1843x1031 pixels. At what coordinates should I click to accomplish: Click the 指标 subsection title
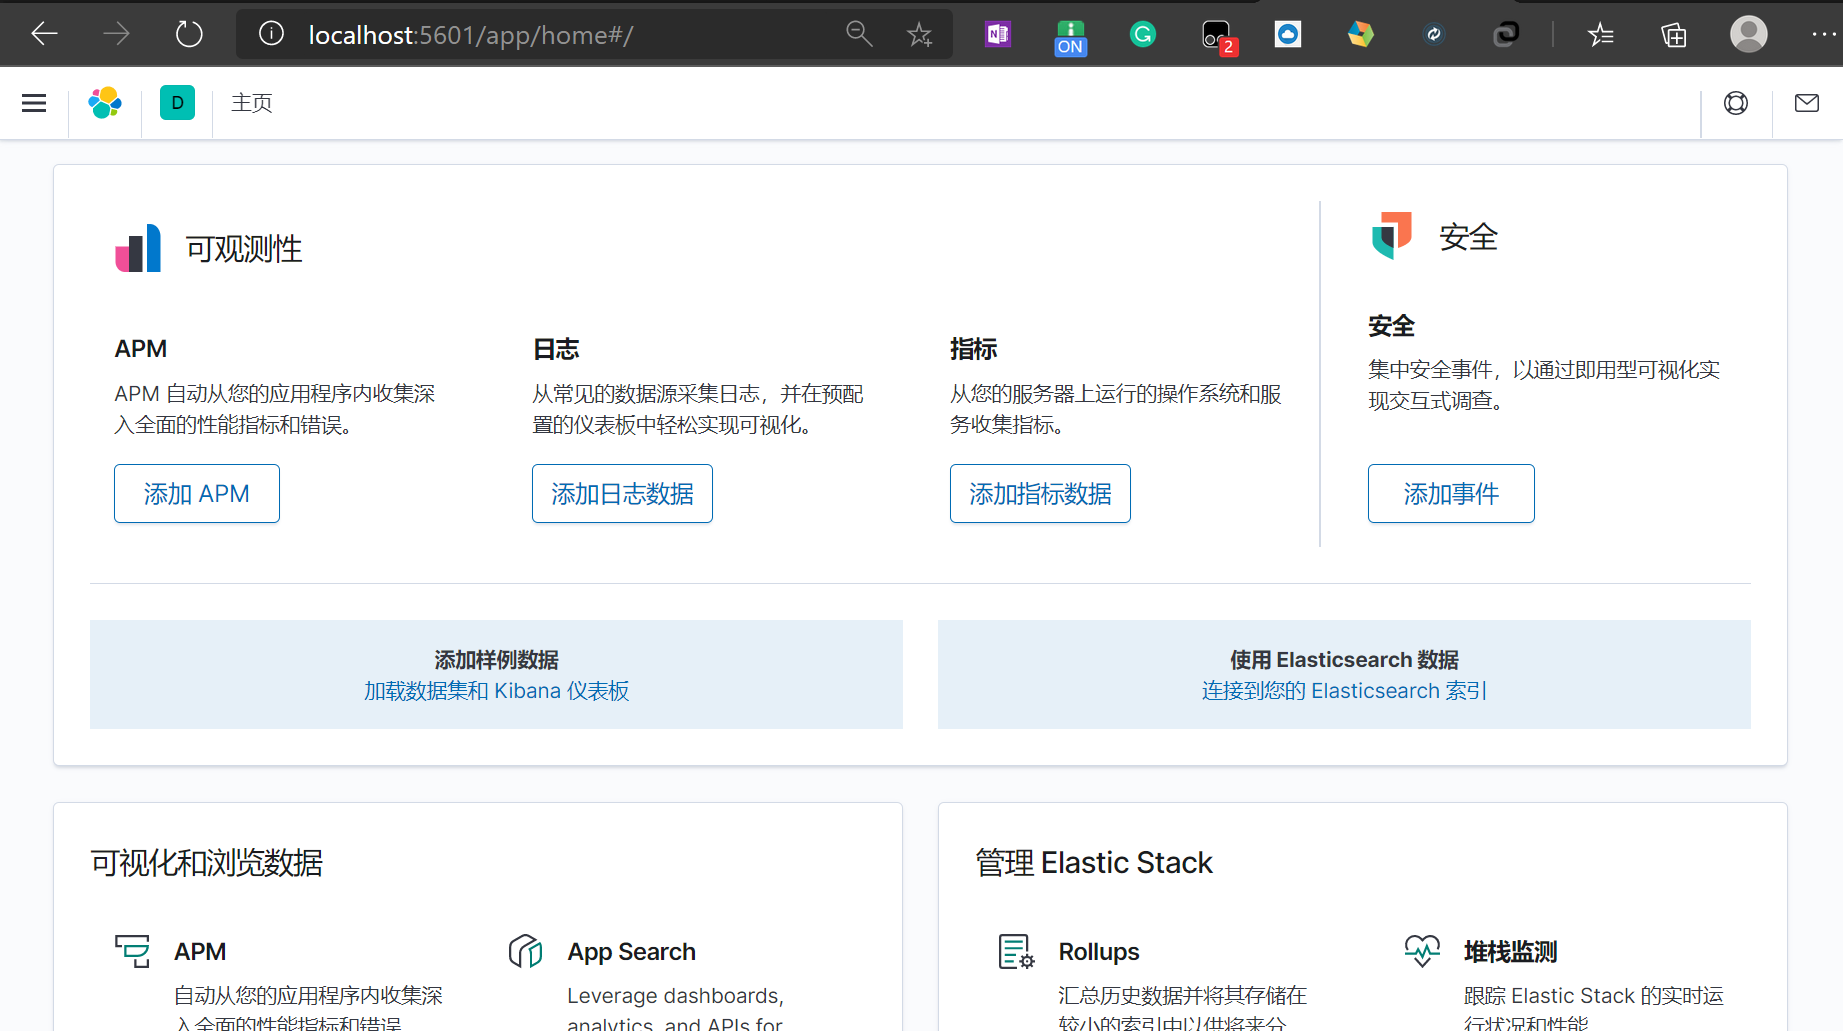(x=974, y=349)
